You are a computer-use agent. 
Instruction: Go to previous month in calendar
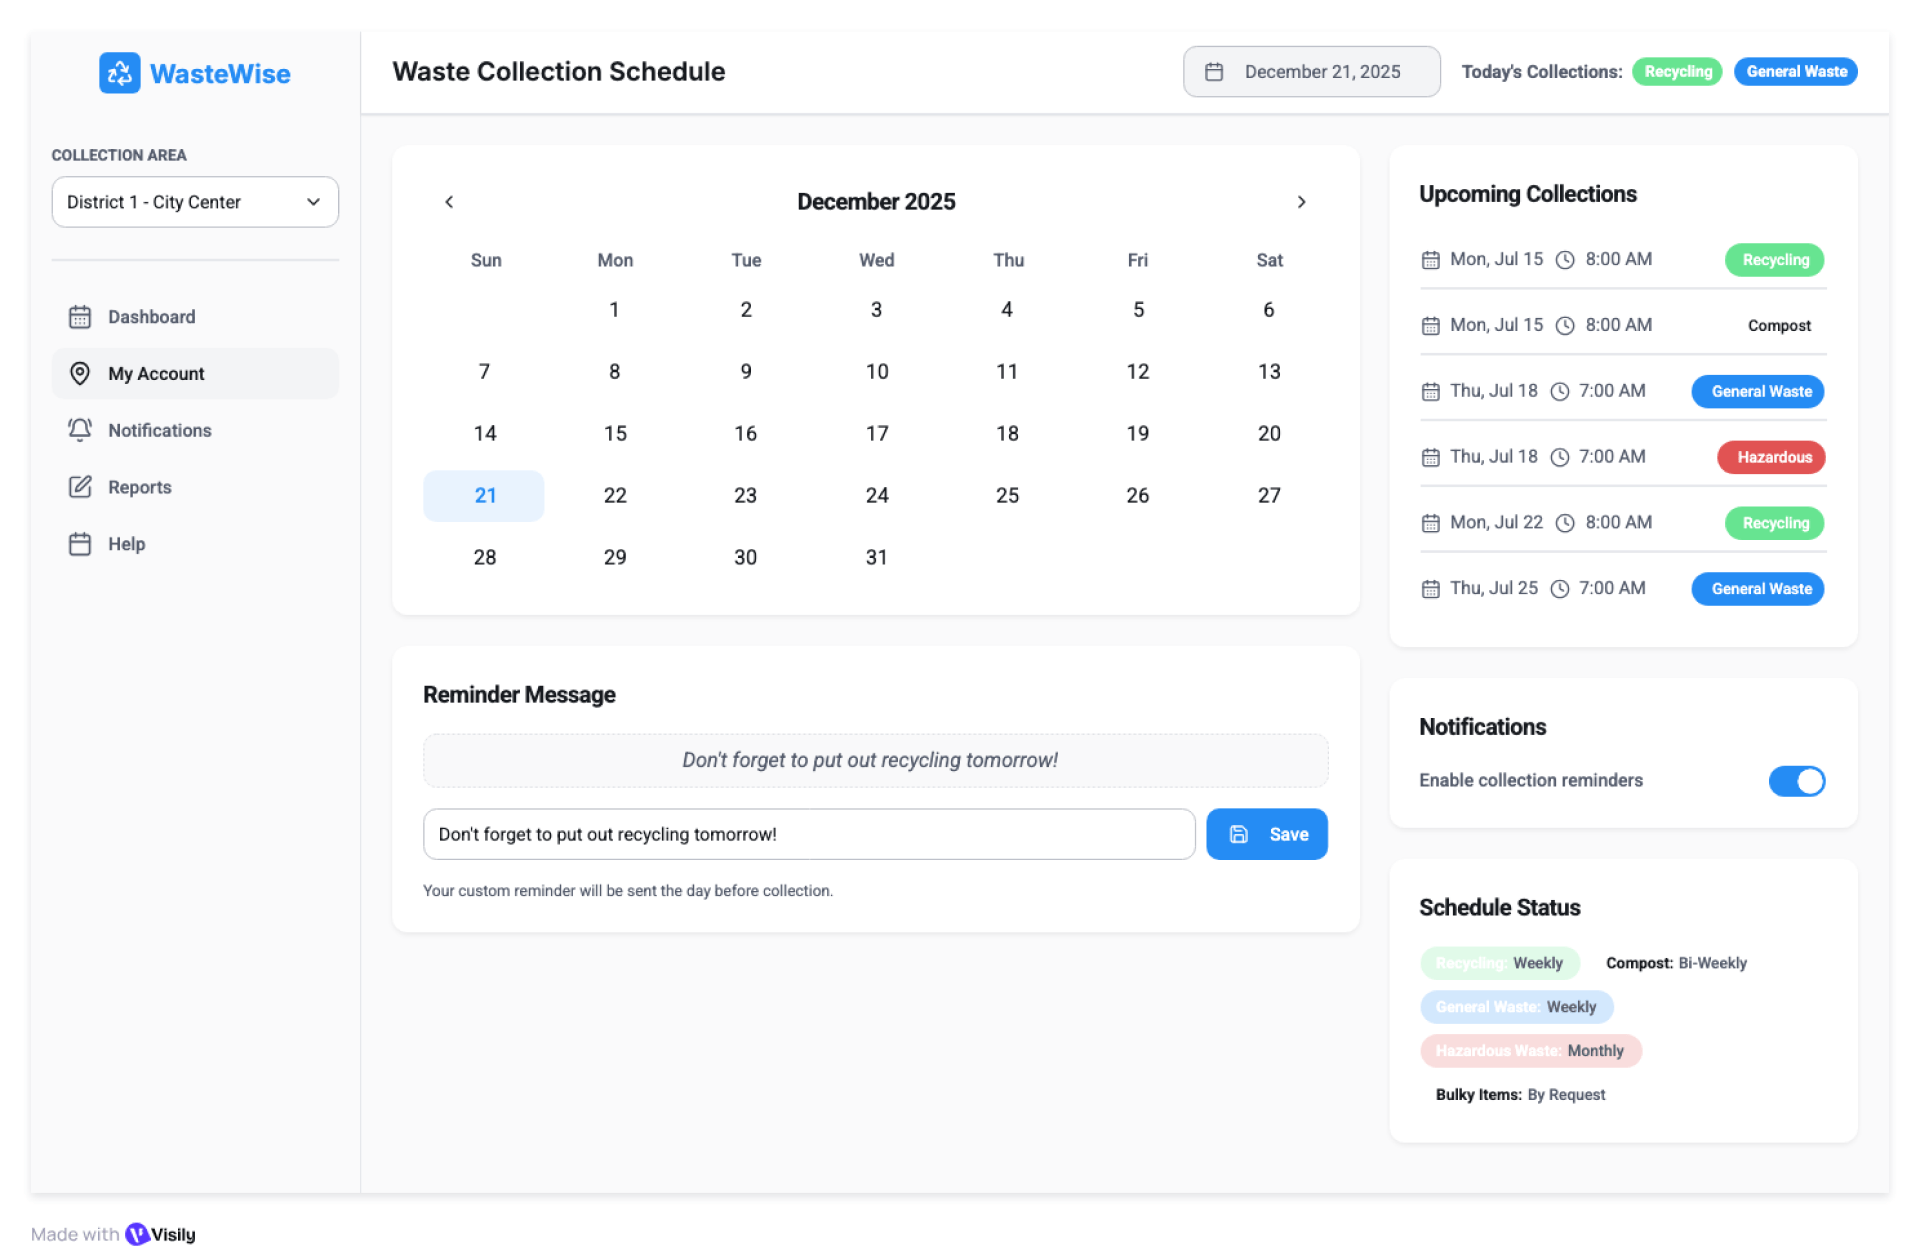(x=449, y=202)
